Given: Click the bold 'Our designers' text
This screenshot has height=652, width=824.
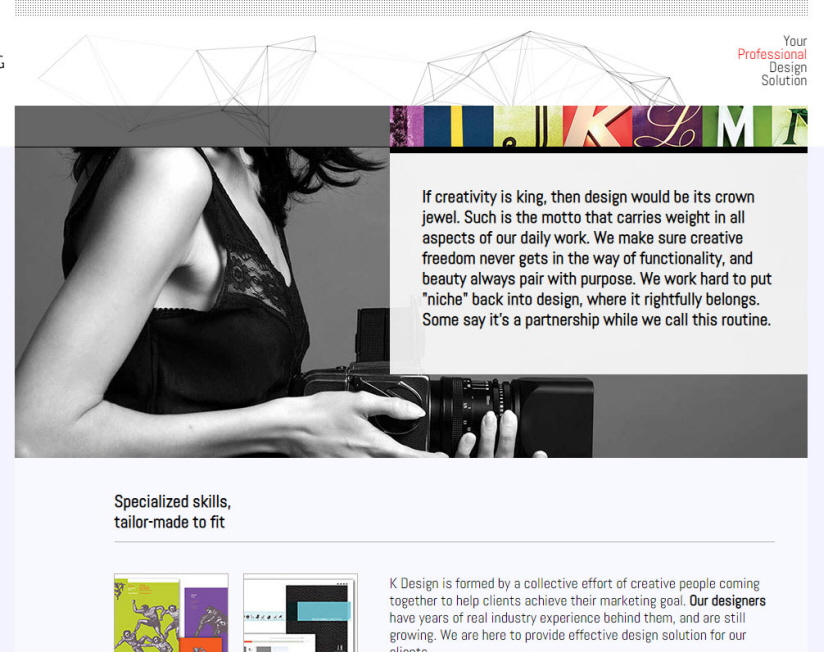Looking at the screenshot, I should pyautogui.click(x=727, y=601).
